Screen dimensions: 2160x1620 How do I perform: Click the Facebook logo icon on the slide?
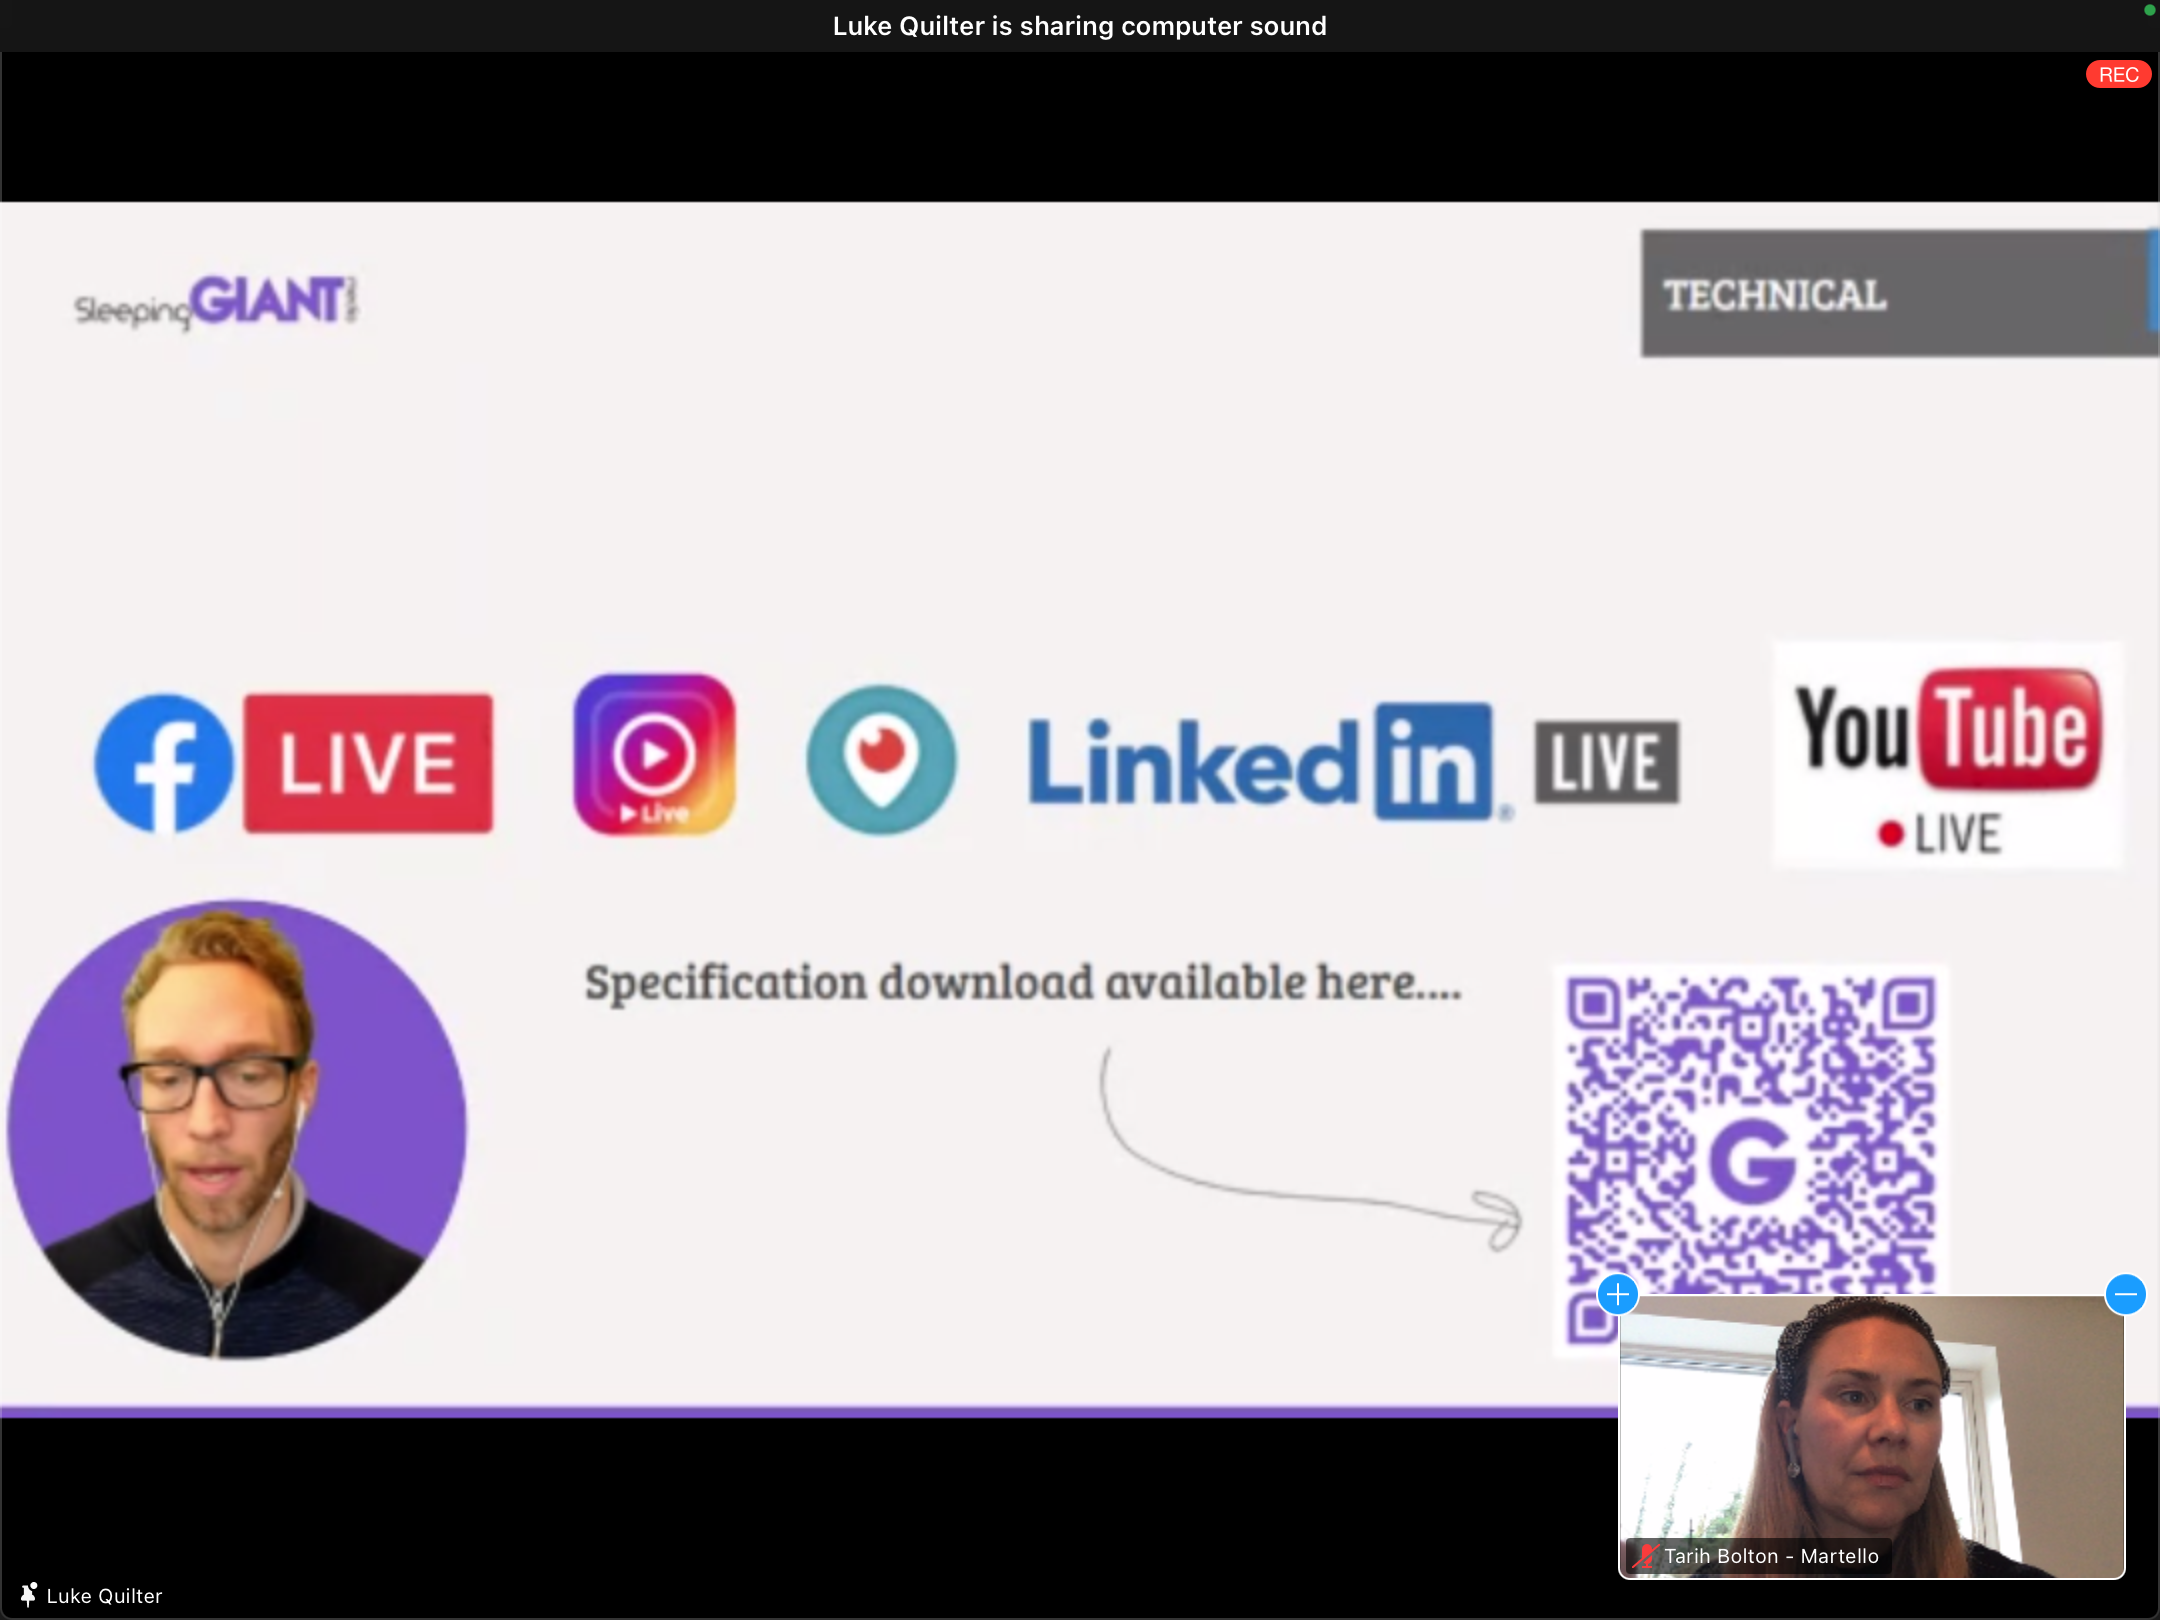tap(164, 764)
